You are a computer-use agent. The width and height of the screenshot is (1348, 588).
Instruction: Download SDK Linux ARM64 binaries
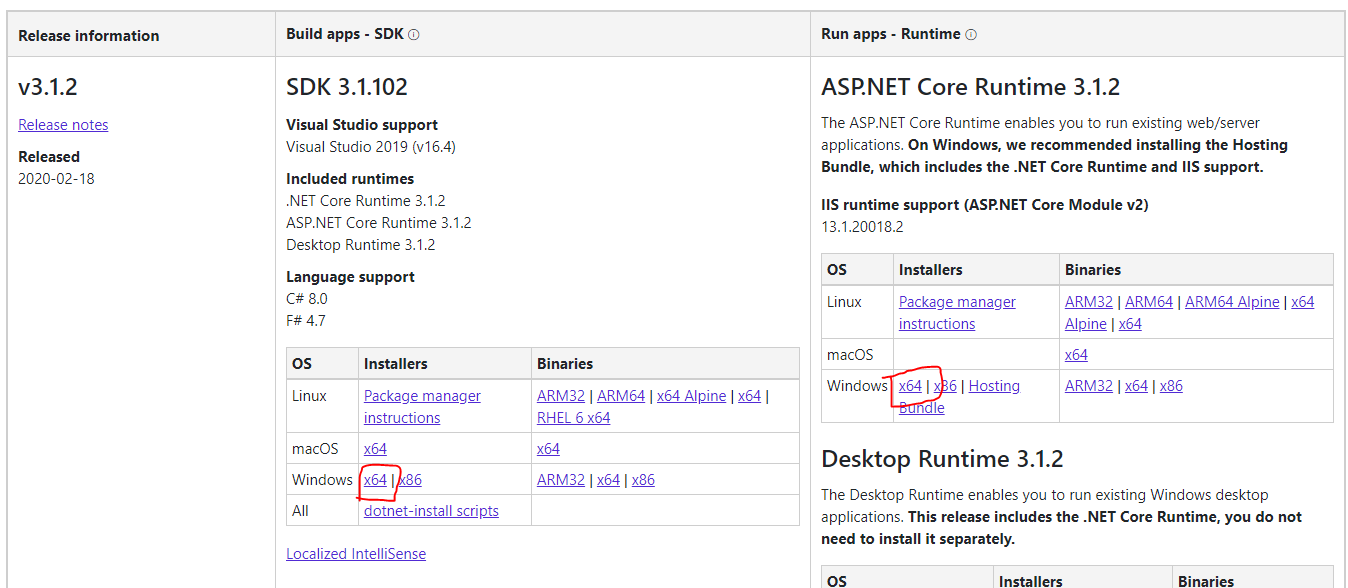coord(621,396)
